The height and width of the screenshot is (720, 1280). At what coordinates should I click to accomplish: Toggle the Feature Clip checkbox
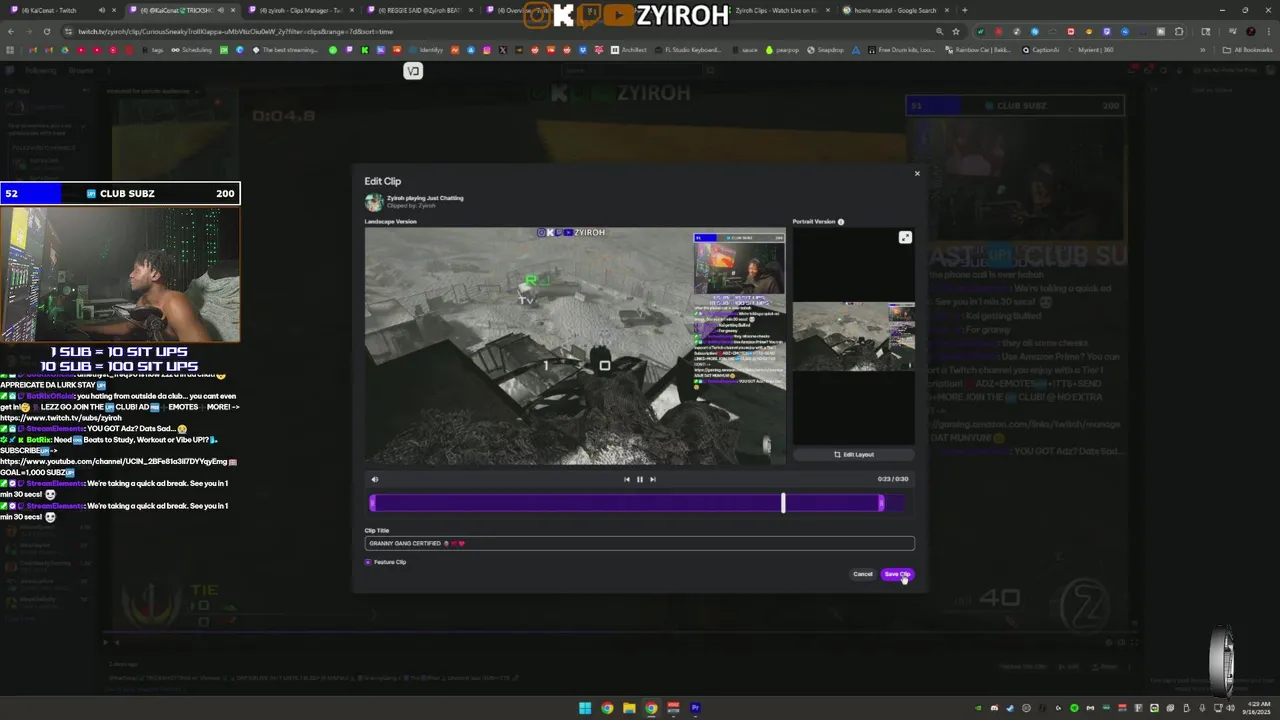click(368, 562)
